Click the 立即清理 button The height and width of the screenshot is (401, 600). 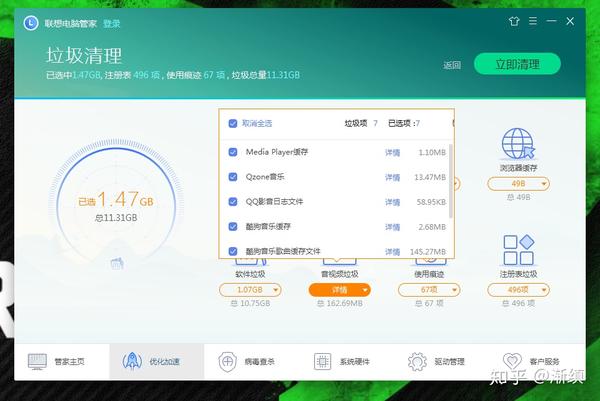point(517,64)
